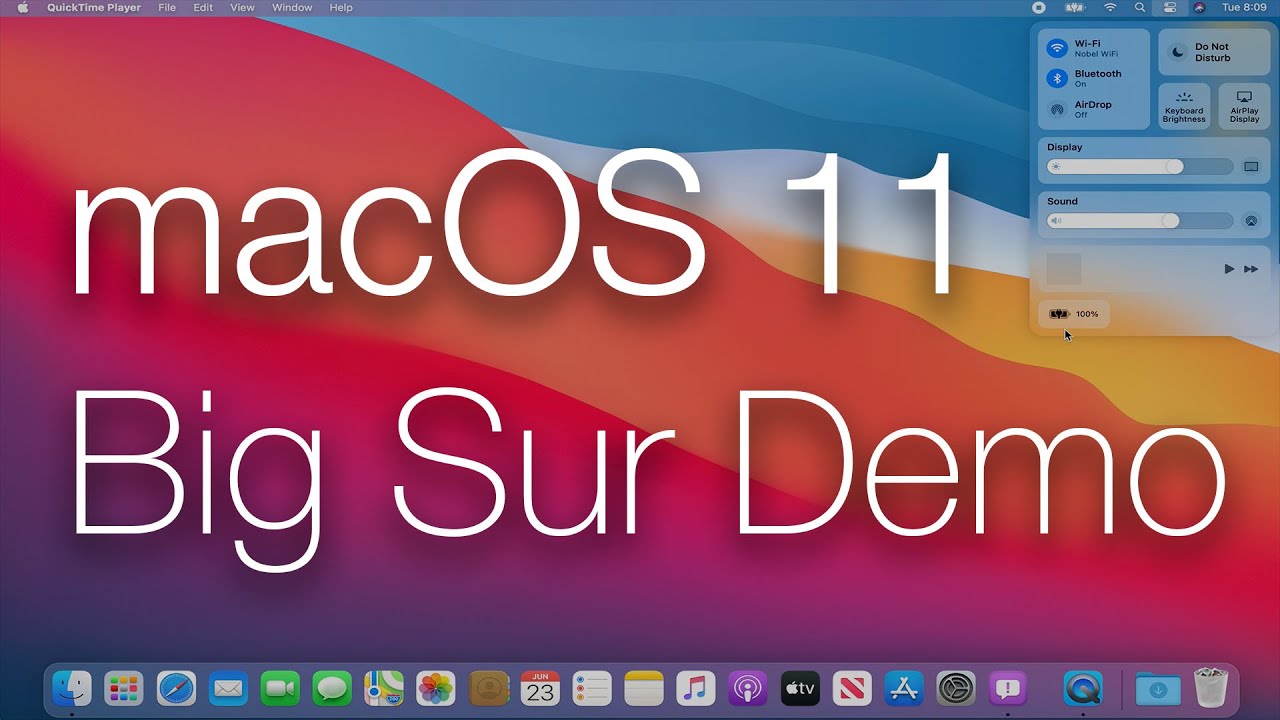Image resolution: width=1280 pixels, height=720 pixels.
Task: Open the Edit menu
Action: tap(203, 8)
